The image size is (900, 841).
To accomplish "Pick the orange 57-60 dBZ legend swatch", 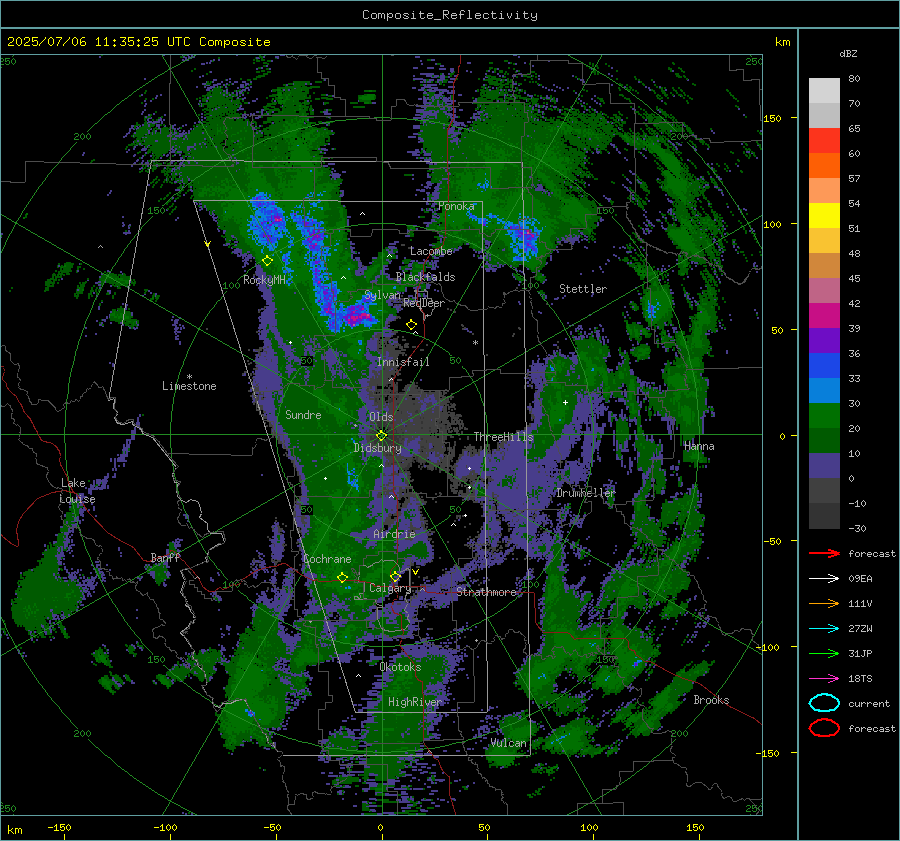I will click(824, 166).
